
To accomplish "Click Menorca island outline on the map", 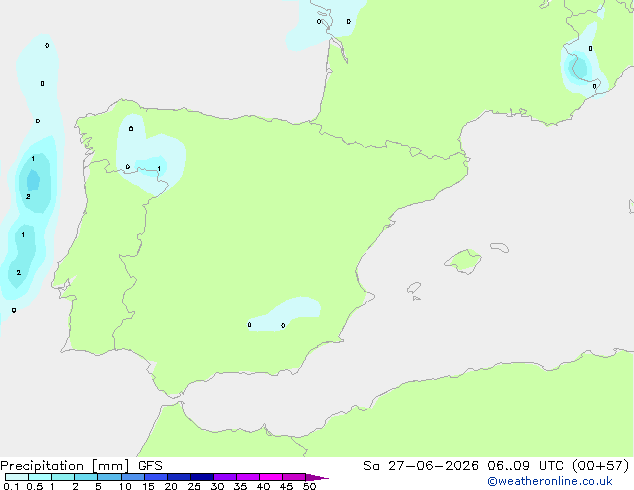I will click(500, 247).
